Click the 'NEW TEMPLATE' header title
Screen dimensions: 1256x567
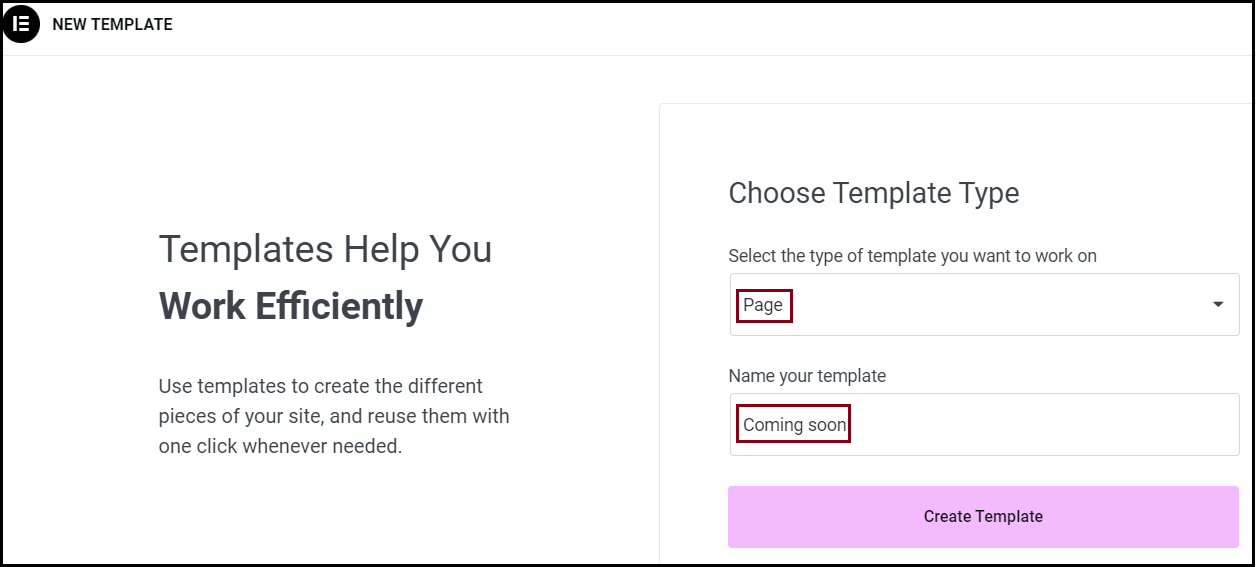112,25
